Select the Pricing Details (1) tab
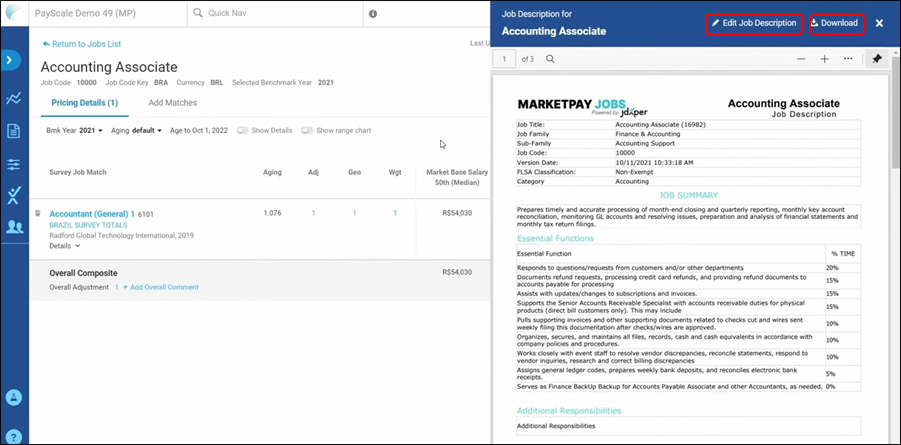The image size is (901, 445). pyautogui.click(x=85, y=103)
